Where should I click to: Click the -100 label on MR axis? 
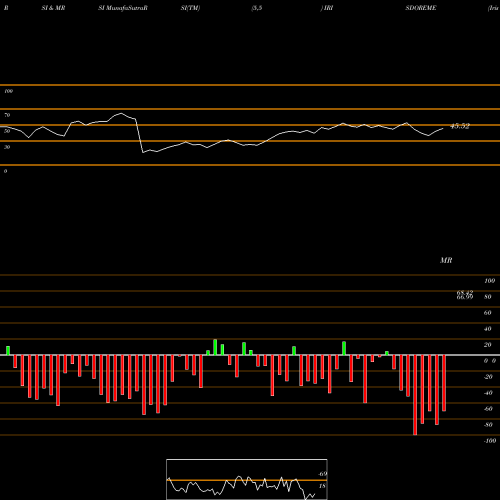point(490,441)
